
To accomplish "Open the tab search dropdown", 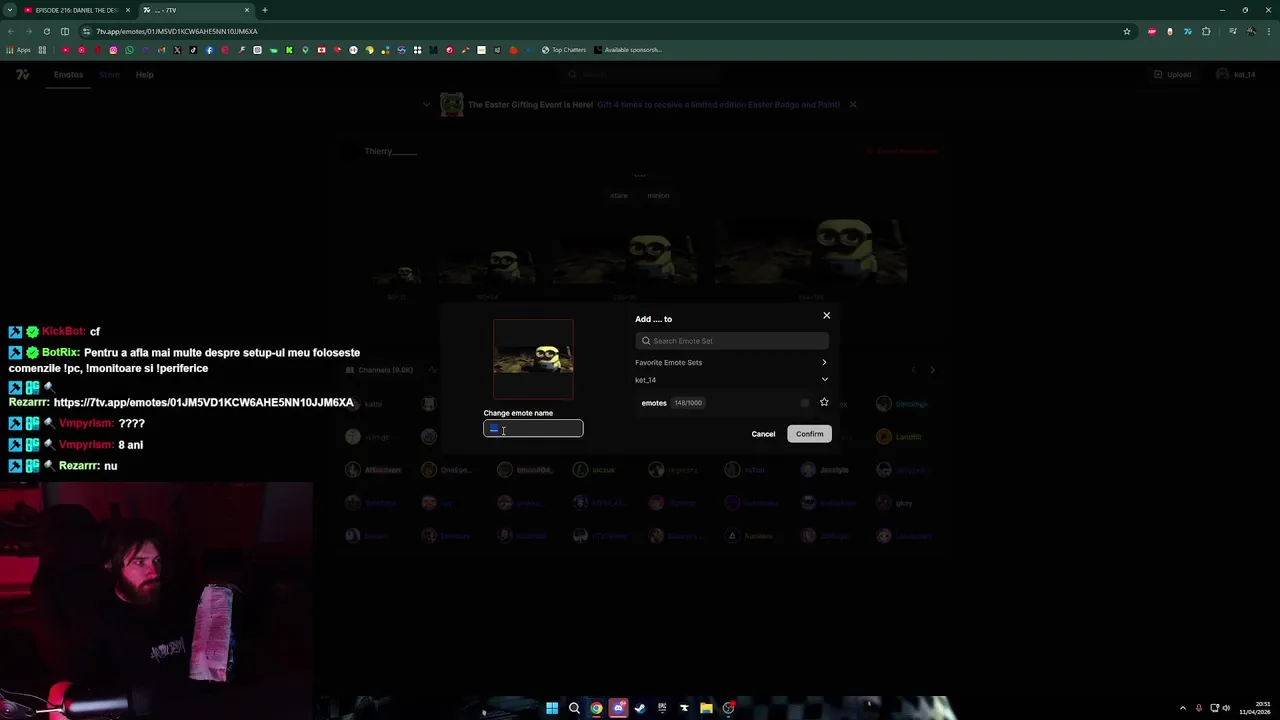I will [x=8, y=10].
